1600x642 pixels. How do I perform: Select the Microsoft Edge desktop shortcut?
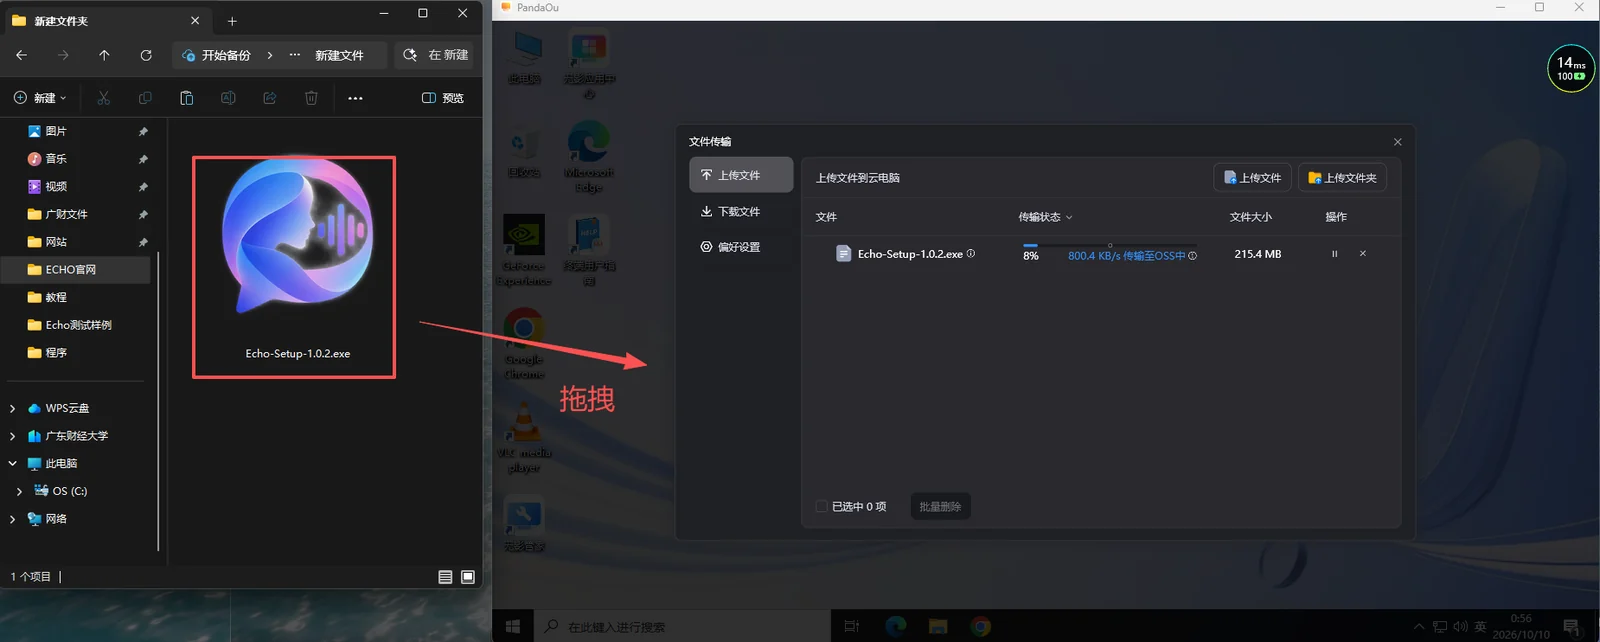click(x=588, y=157)
